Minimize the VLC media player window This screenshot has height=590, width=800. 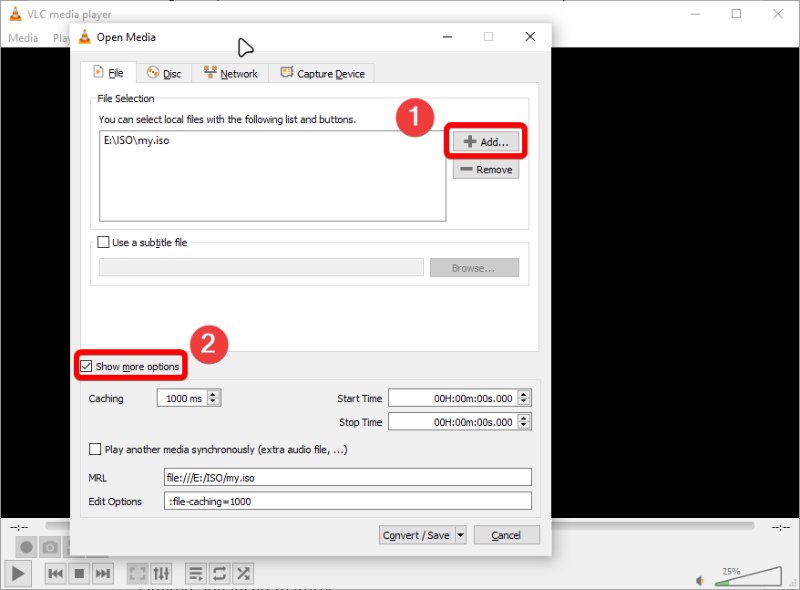pos(695,14)
